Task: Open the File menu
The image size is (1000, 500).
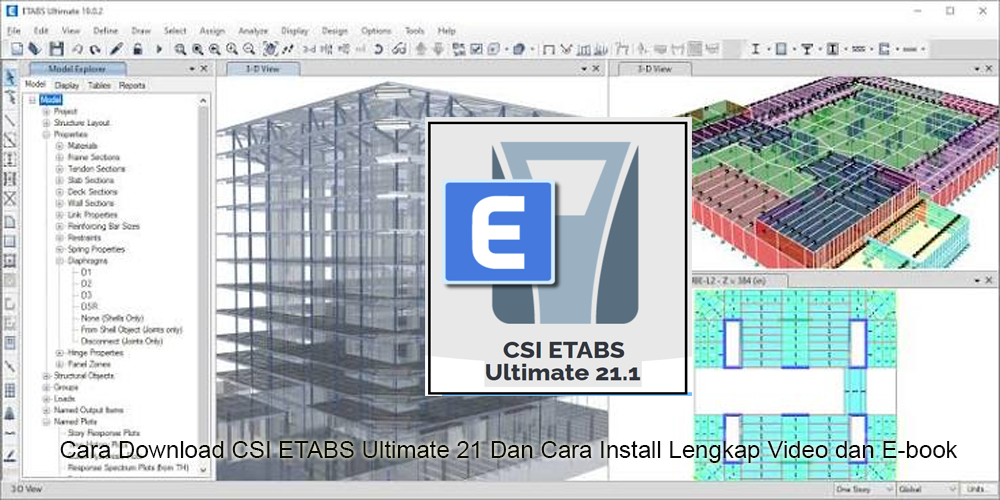Action: tap(13, 31)
